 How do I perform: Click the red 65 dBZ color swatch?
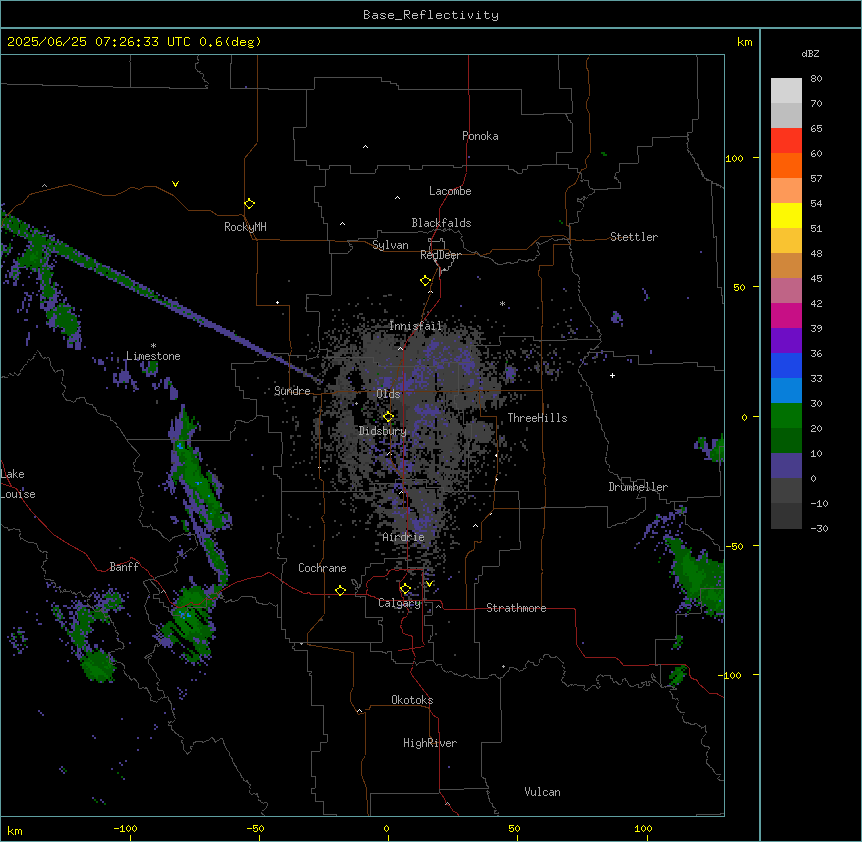(x=786, y=141)
